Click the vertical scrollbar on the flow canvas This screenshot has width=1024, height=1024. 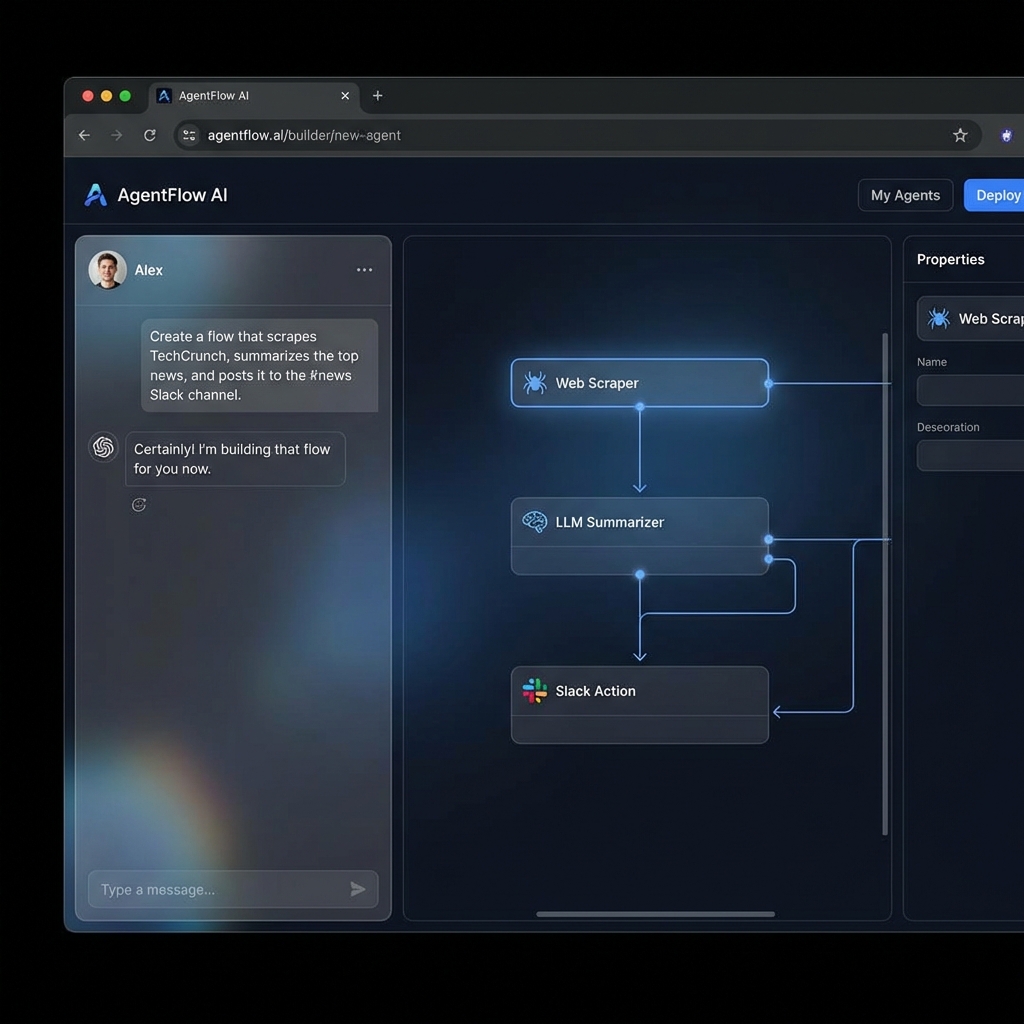pyautogui.click(x=884, y=585)
